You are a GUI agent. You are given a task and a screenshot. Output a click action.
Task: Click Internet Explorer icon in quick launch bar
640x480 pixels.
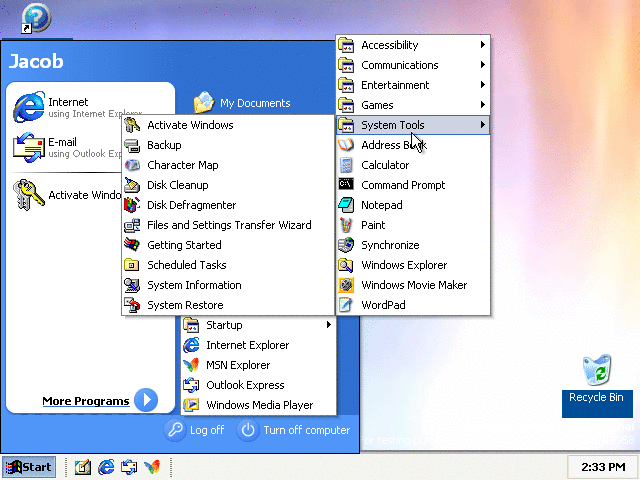pos(106,467)
